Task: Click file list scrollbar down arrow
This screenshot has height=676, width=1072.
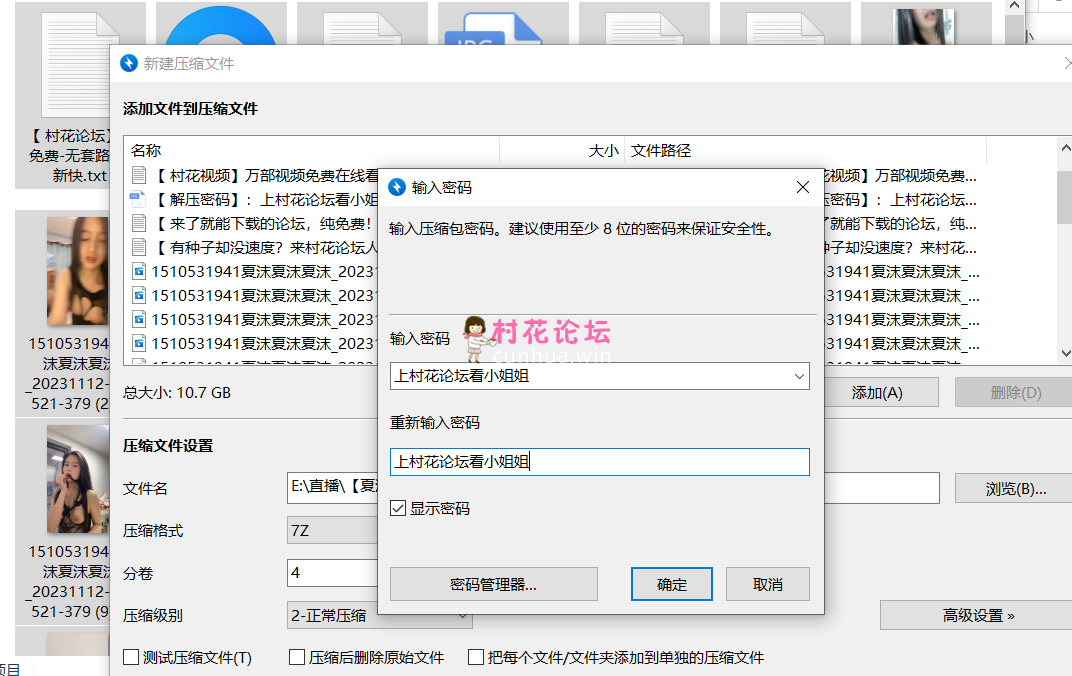Action: (1064, 353)
